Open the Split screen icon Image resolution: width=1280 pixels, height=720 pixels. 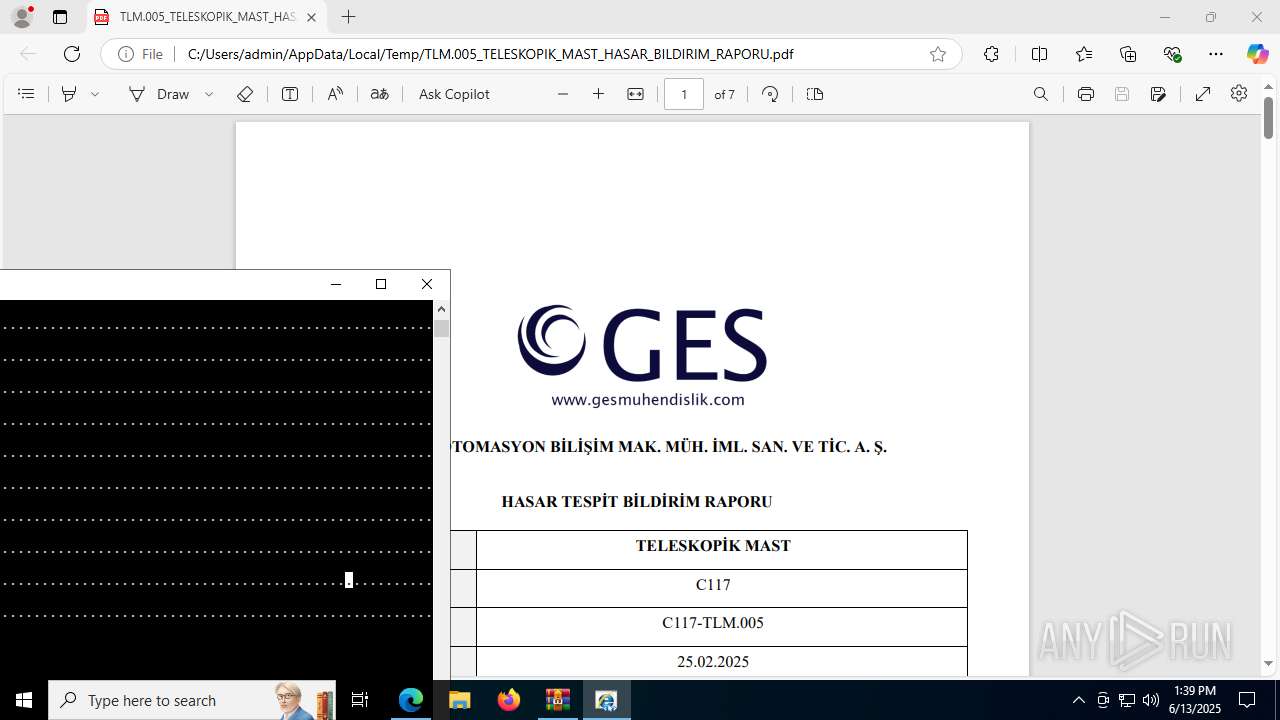[1039, 54]
